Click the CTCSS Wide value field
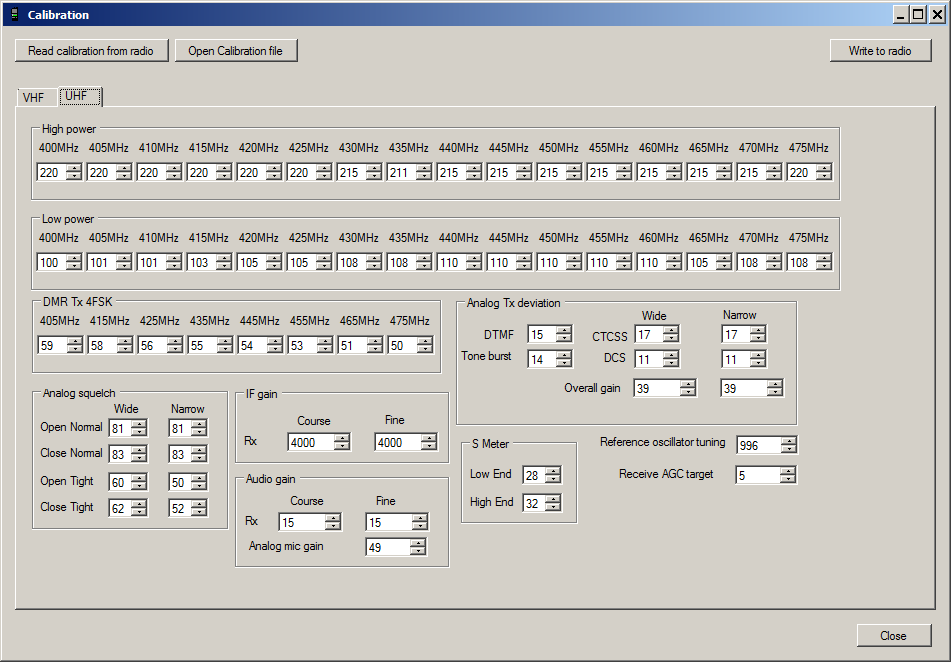 pyautogui.click(x=647, y=335)
